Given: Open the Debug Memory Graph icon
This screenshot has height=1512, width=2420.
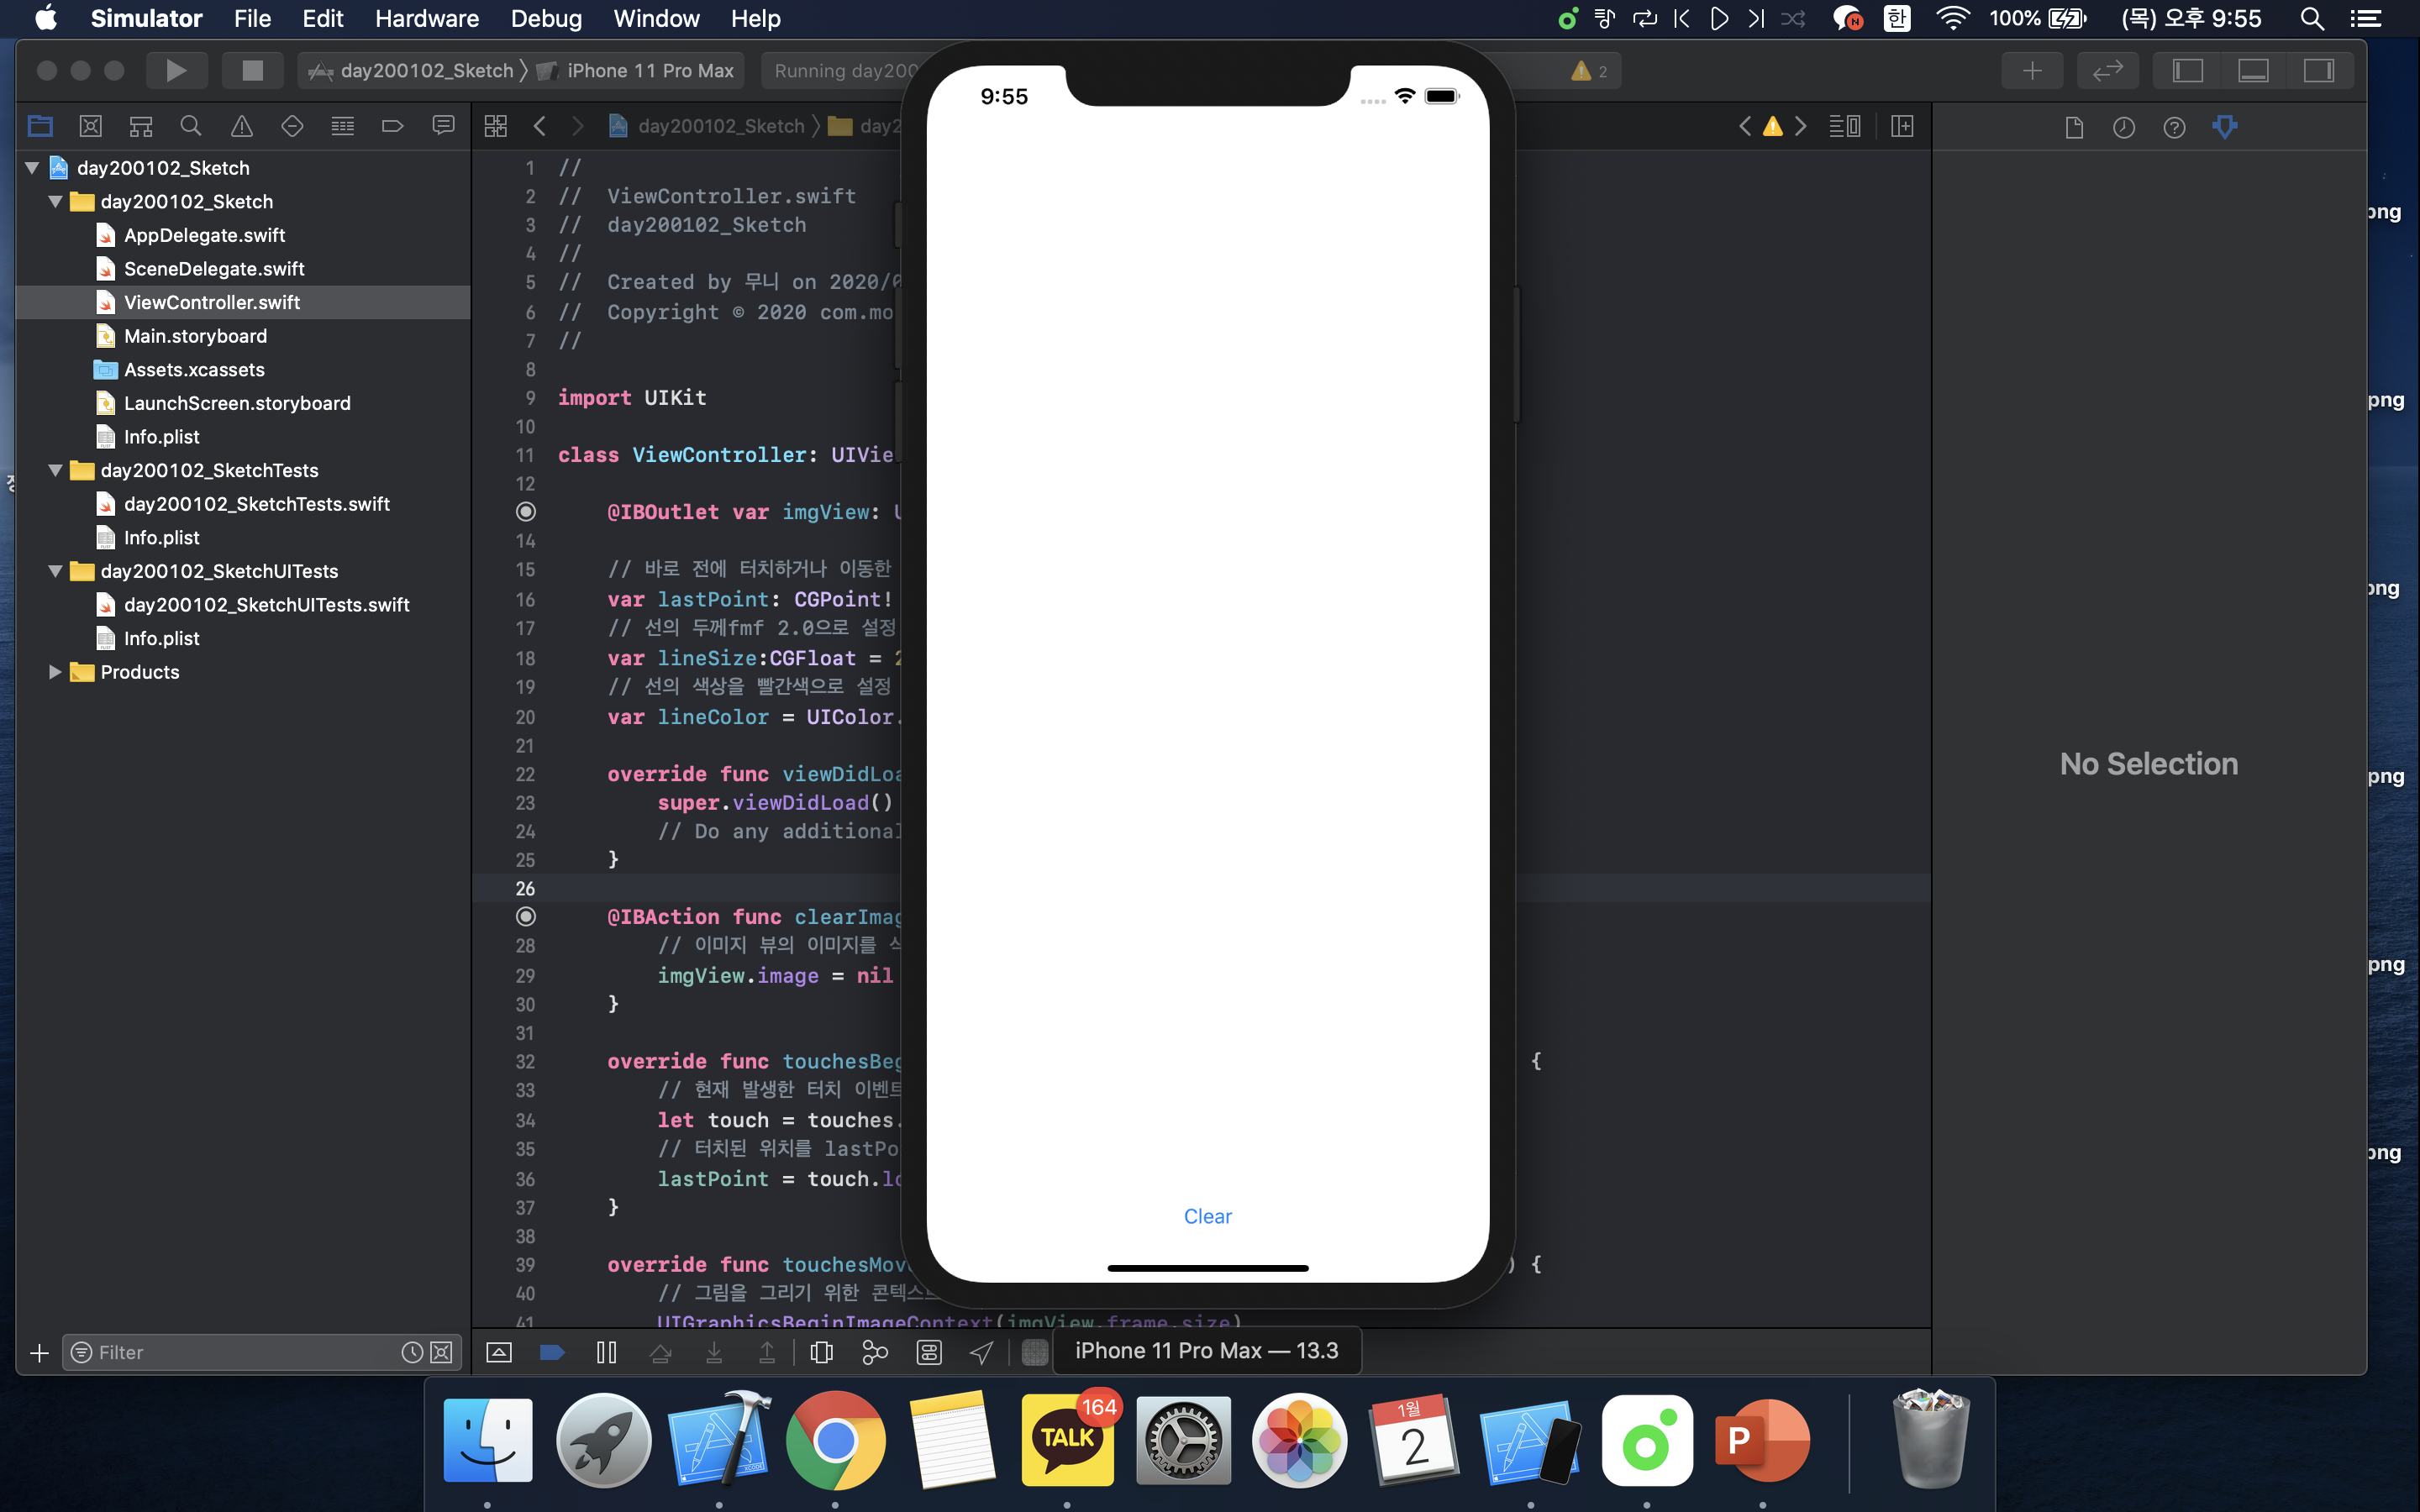Looking at the screenshot, I should 875,1352.
